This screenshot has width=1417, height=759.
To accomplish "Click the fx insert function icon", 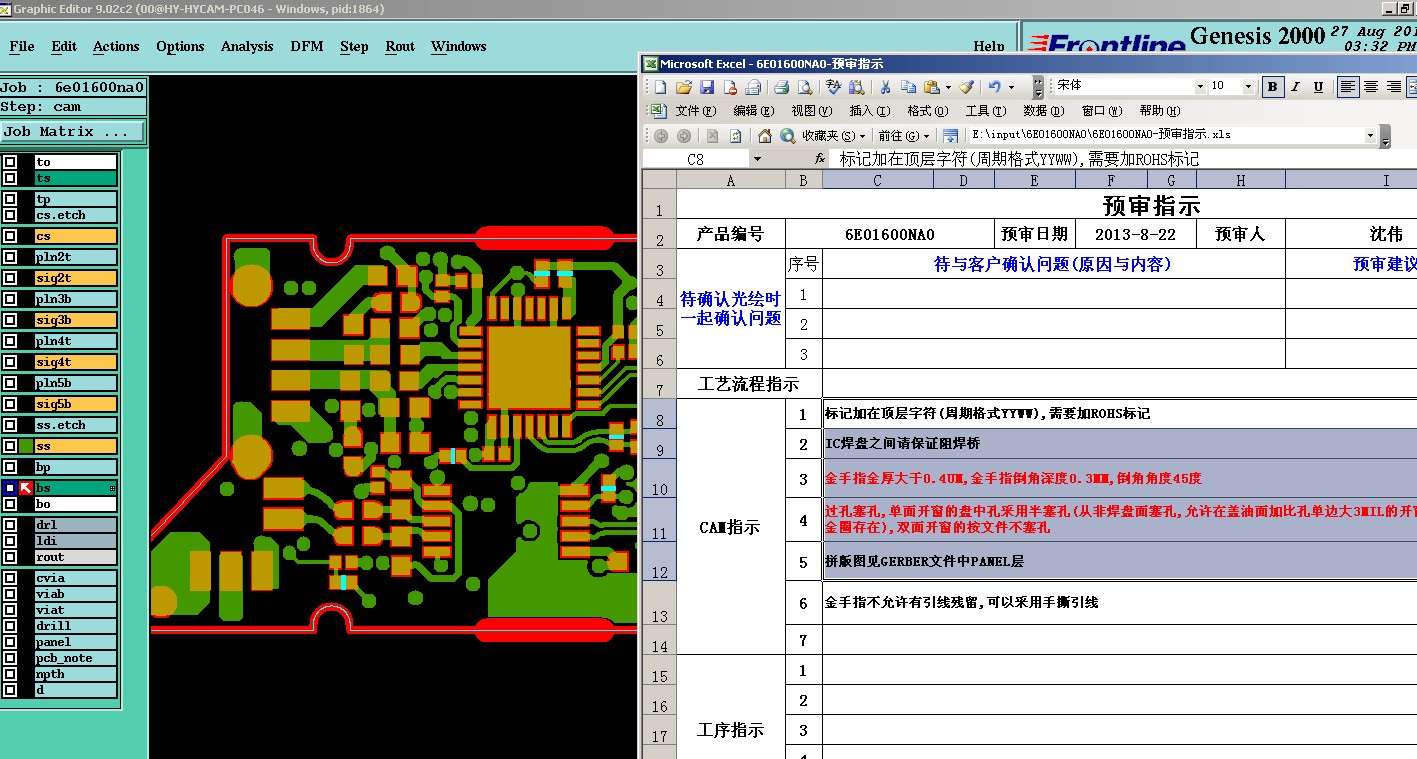I will tap(819, 159).
